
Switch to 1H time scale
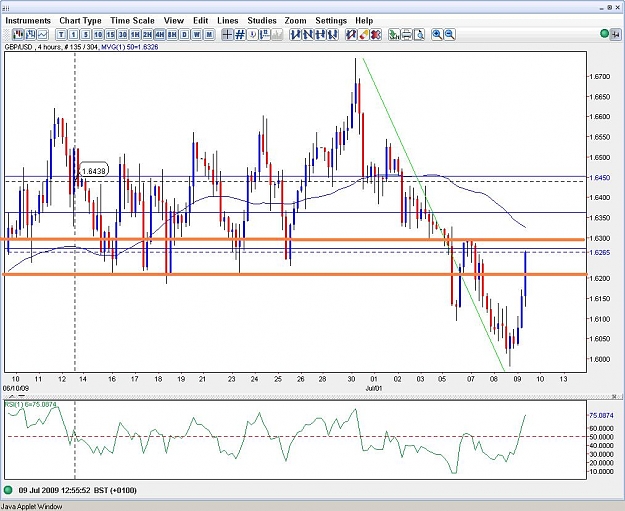click(x=135, y=35)
